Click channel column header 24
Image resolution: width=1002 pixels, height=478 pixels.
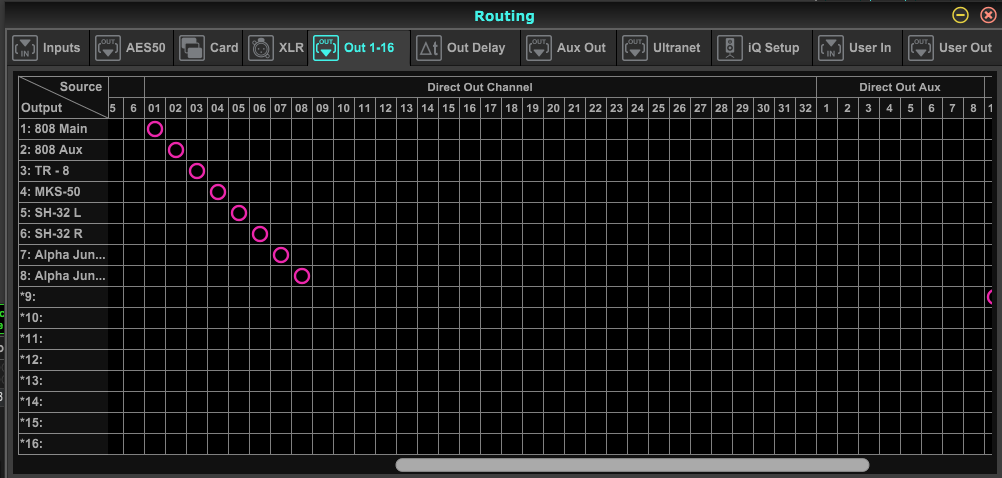point(637,108)
